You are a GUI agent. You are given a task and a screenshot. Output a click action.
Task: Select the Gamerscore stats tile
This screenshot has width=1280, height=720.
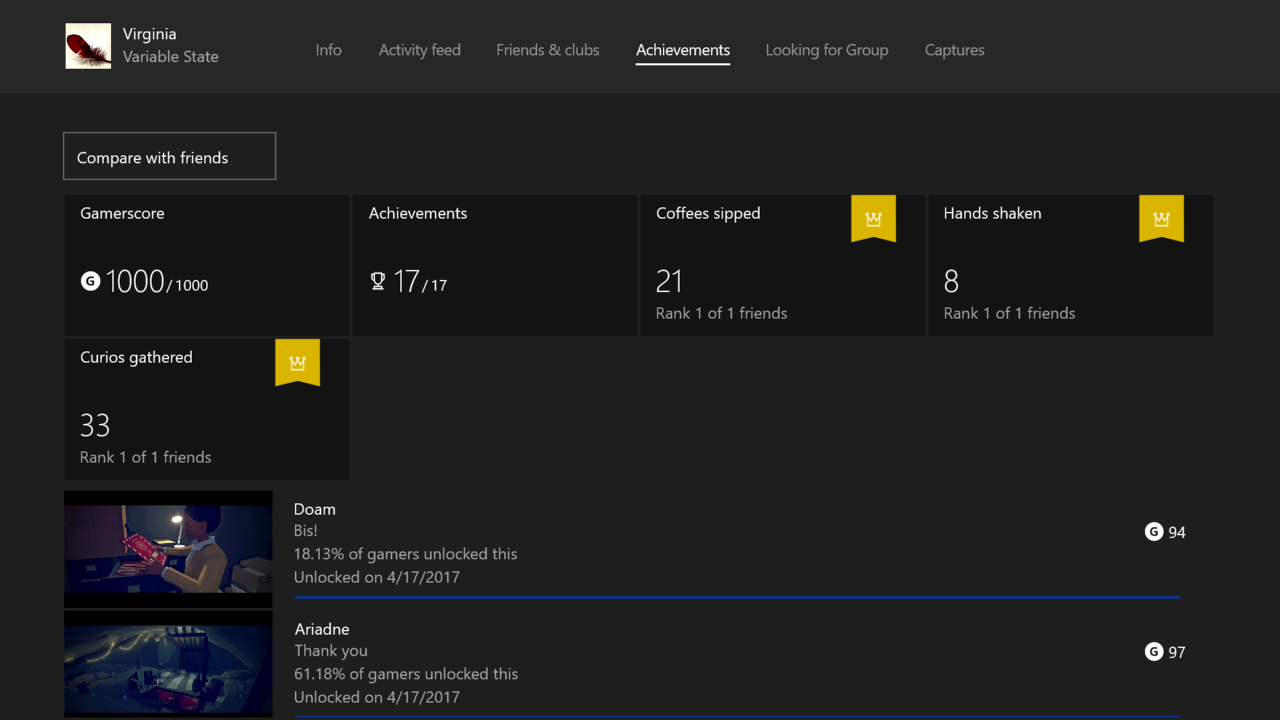[x=207, y=265]
